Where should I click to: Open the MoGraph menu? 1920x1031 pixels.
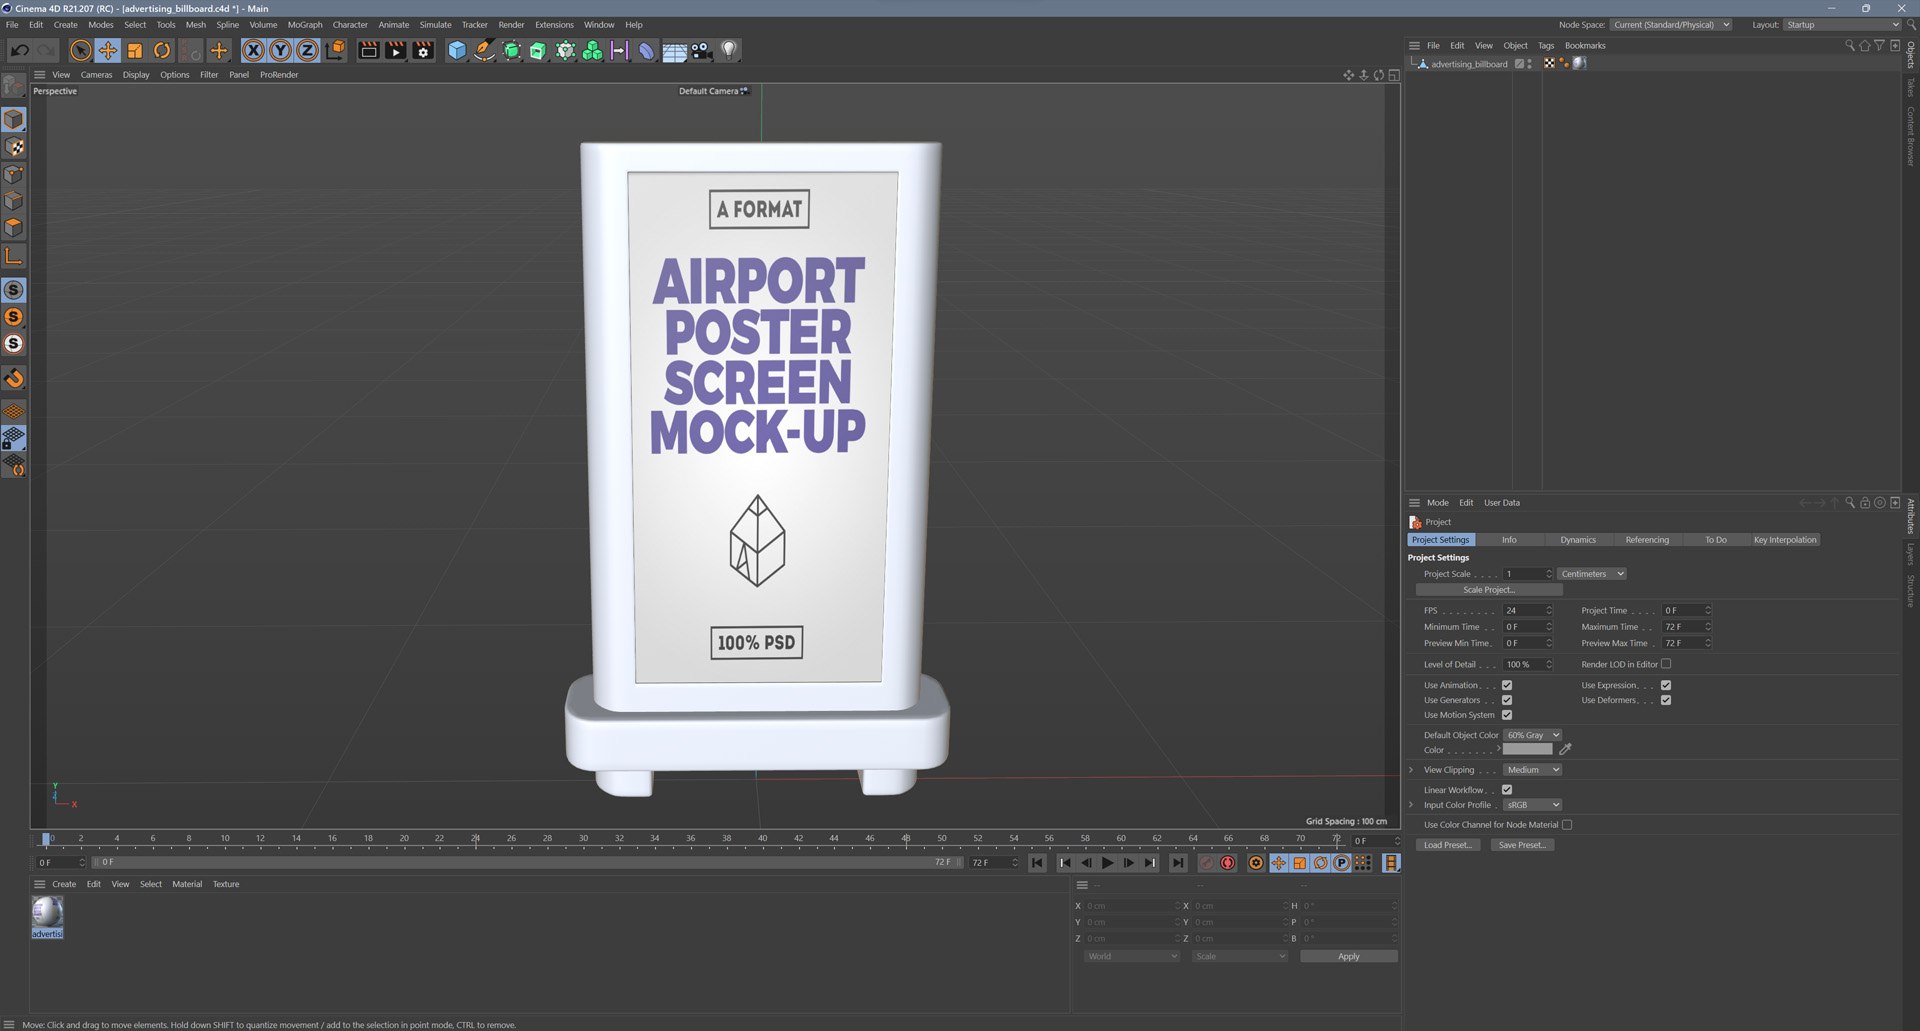click(305, 25)
